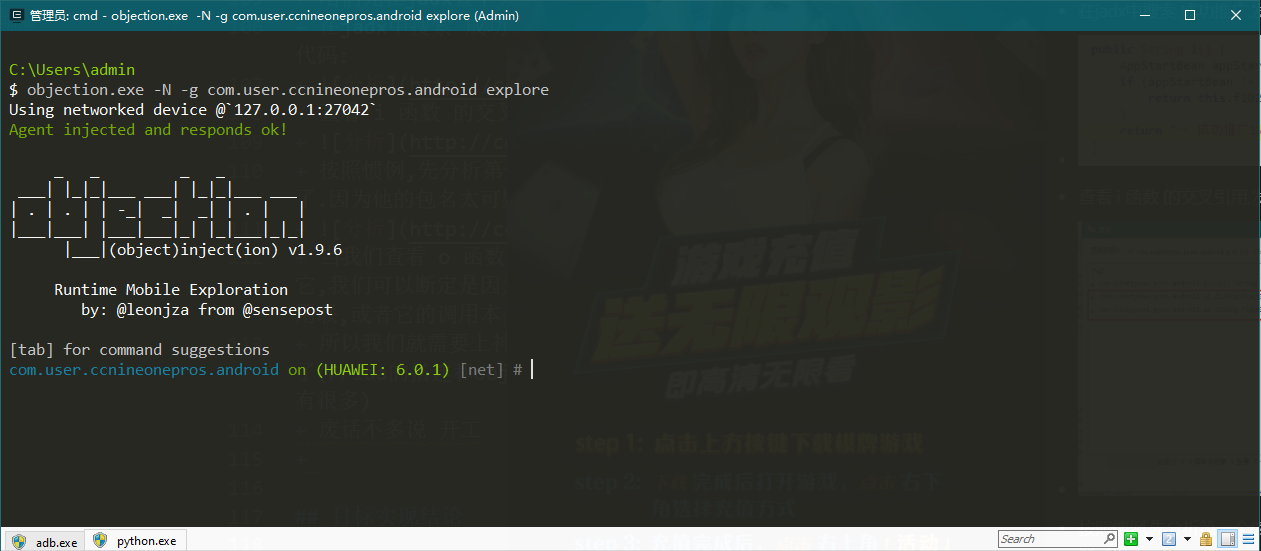The image size is (1261, 551).
Task: Open the window system menu icon in title bar
Action: click(x=16, y=15)
